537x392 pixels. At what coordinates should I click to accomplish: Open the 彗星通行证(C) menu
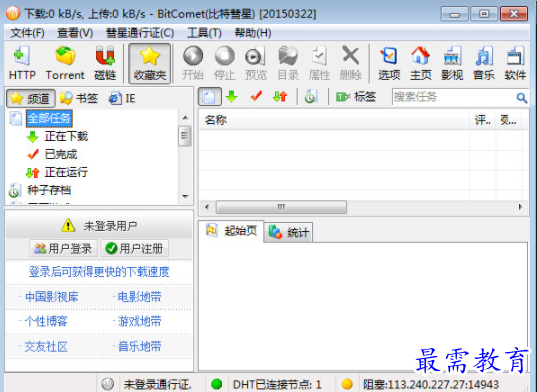[140, 33]
